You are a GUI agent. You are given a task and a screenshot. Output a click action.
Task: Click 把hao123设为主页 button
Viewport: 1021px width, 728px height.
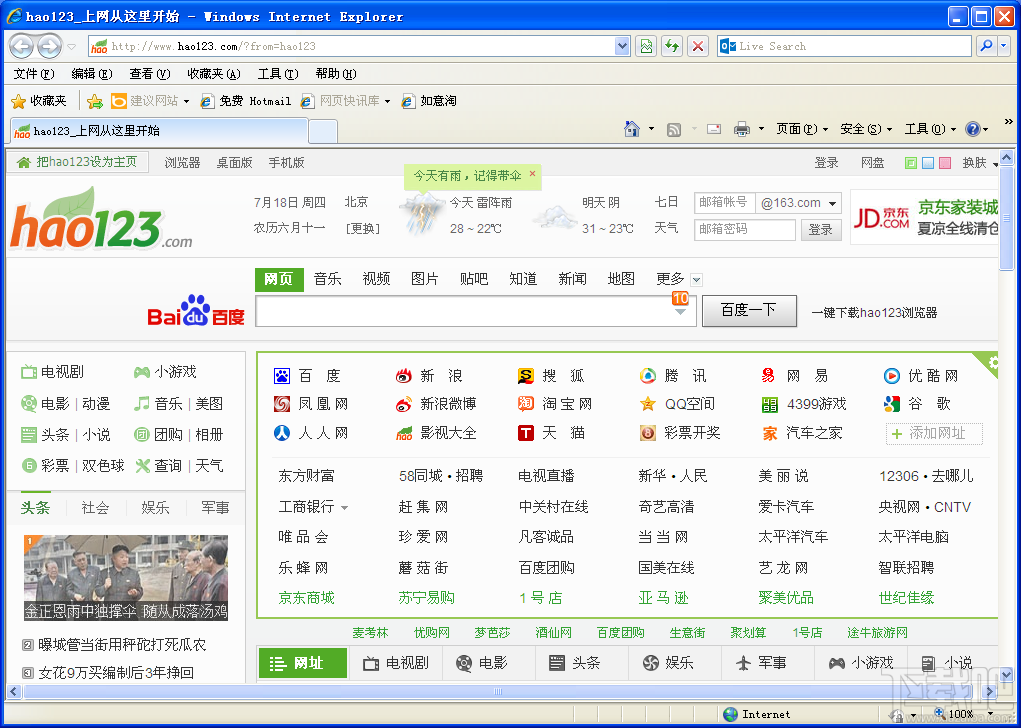coord(77,162)
